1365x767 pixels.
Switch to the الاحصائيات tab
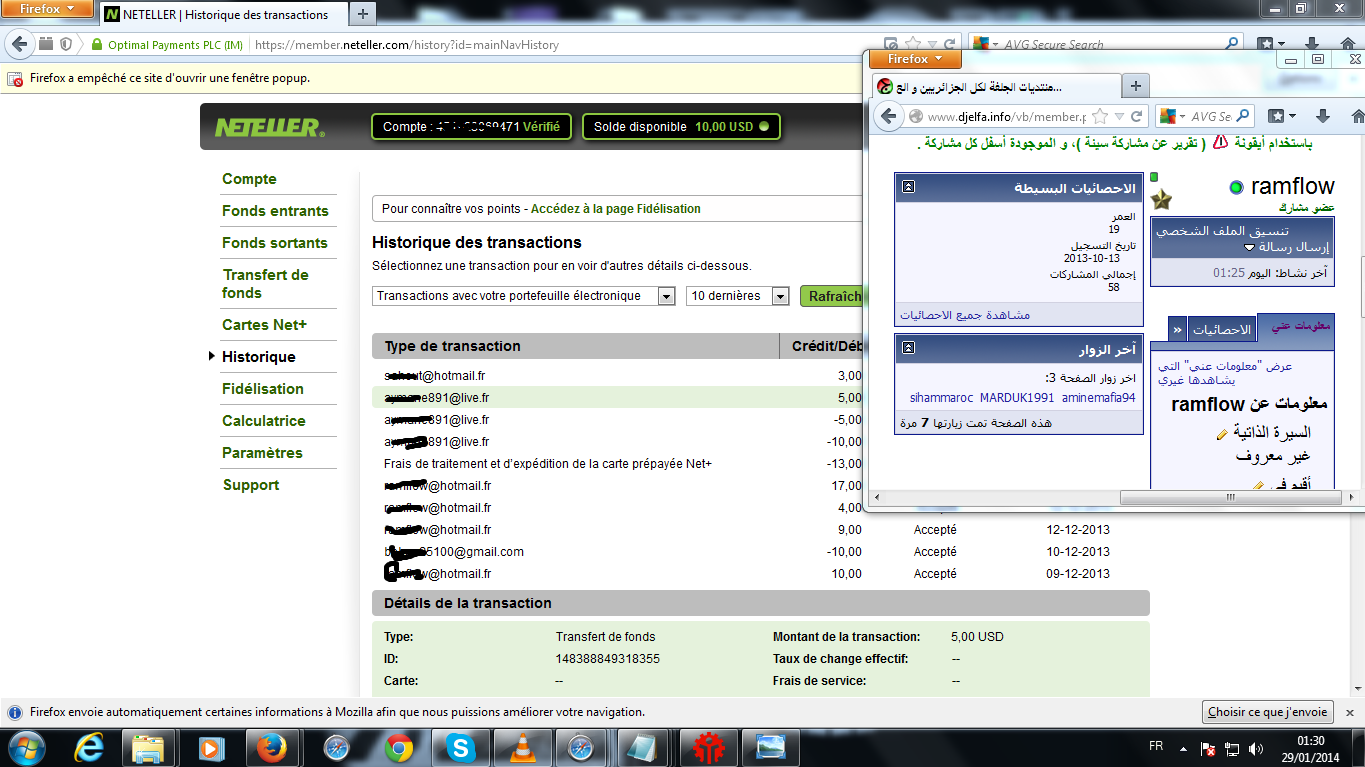tap(1221, 329)
